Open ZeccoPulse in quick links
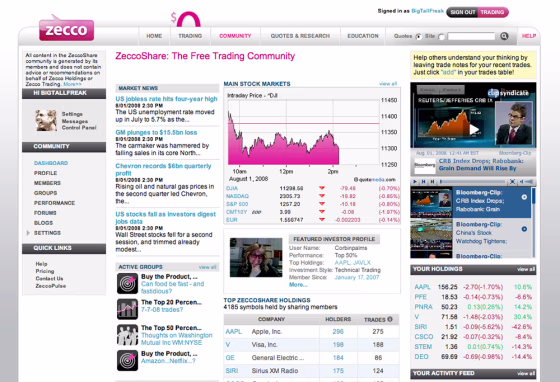The height and width of the screenshot is (382, 560). pos(50,286)
